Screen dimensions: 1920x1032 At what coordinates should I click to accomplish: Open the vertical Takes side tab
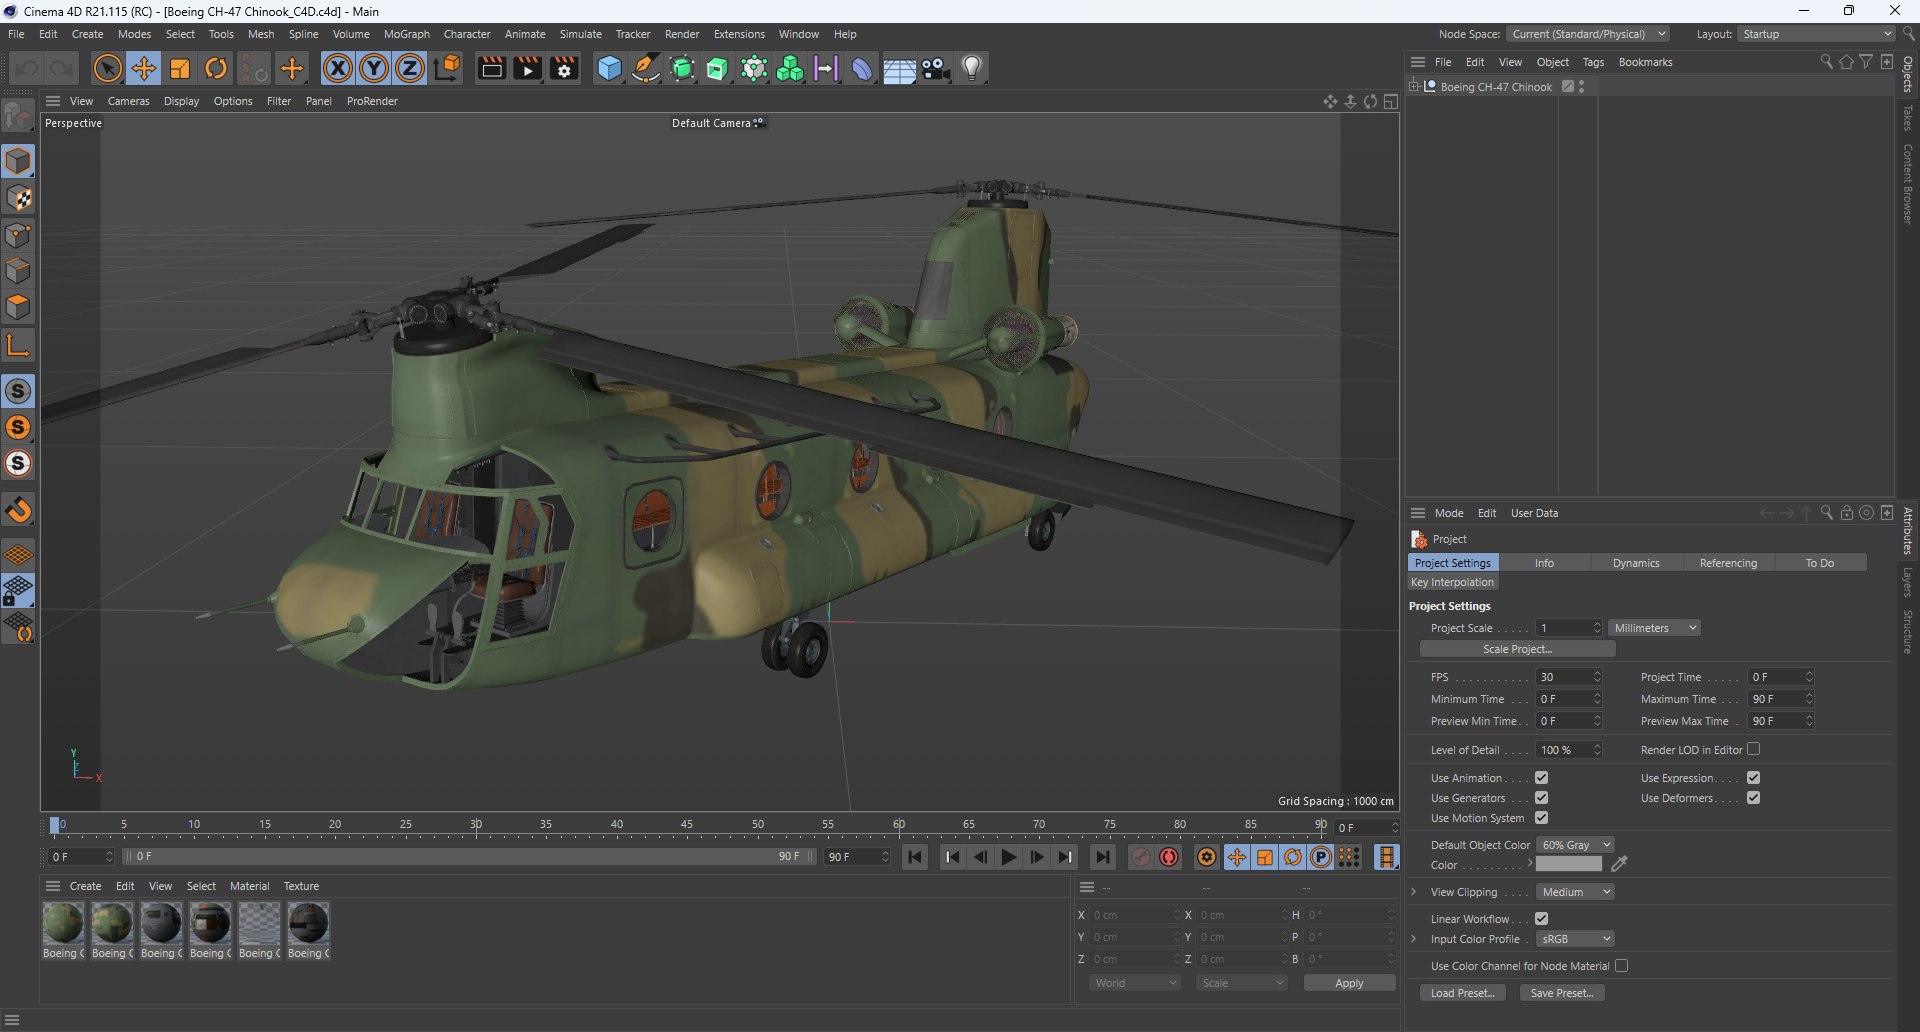(1908, 118)
